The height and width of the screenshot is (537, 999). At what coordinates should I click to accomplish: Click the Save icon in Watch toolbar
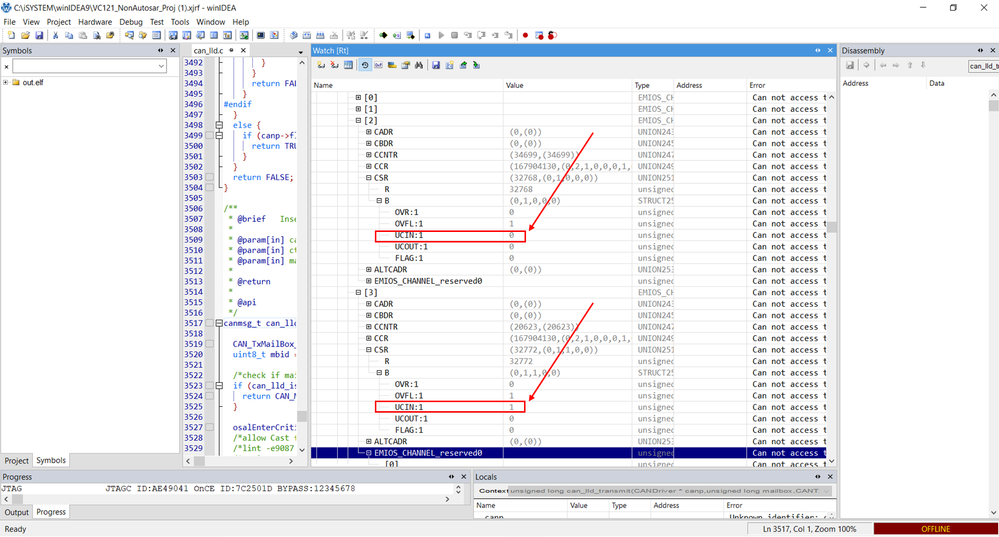[x=436, y=65]
